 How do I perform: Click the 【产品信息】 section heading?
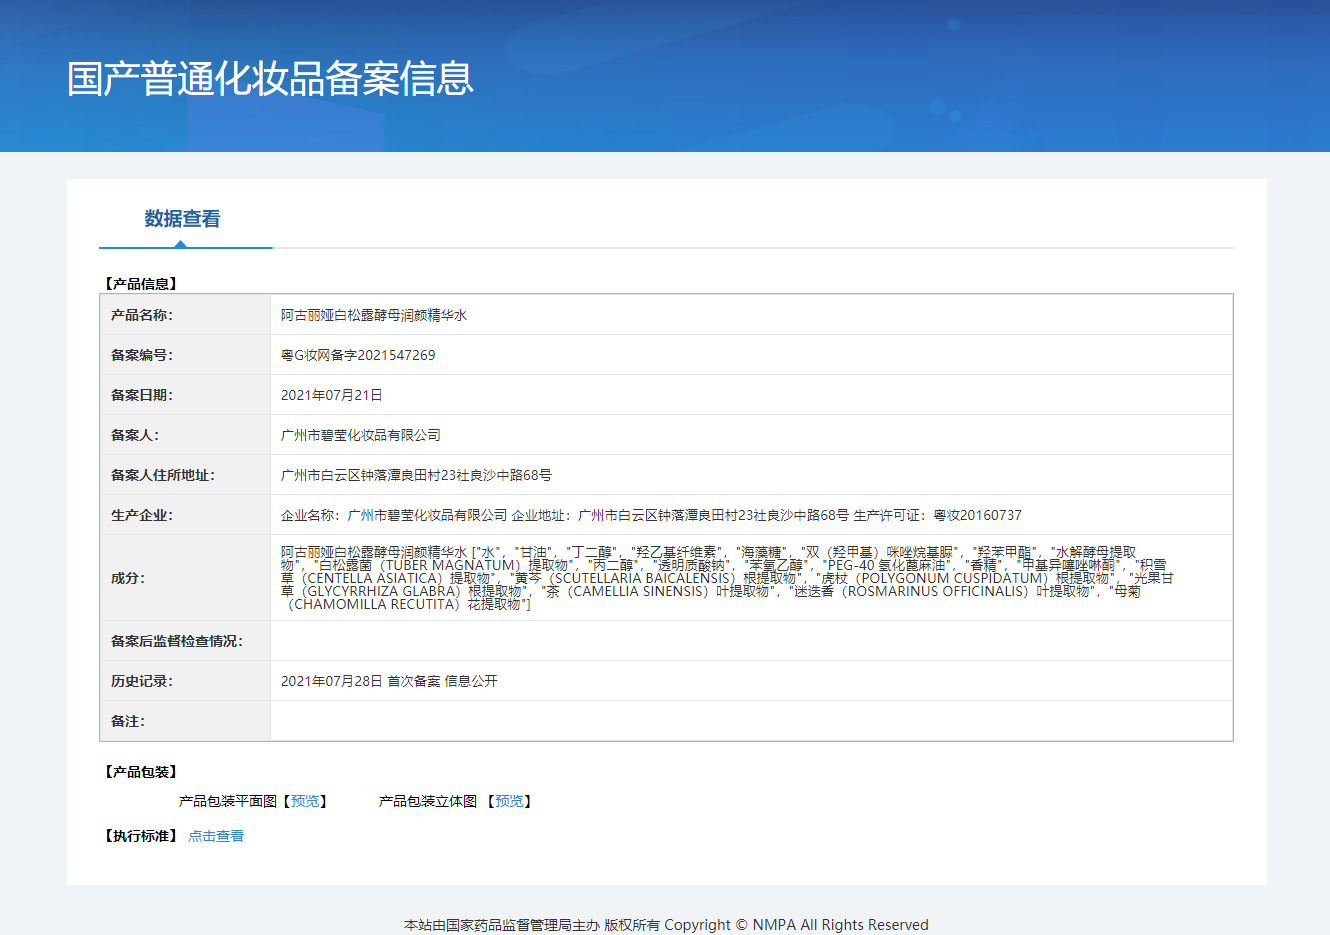141,284
